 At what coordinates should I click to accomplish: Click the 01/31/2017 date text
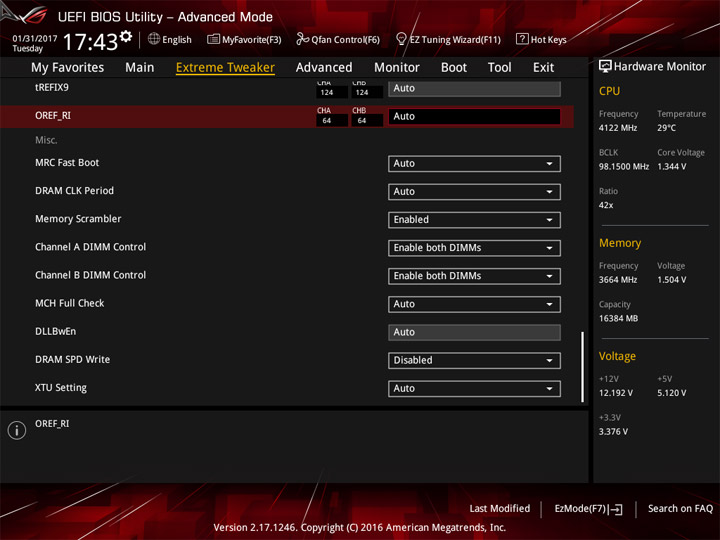click(x=34, y=39)
